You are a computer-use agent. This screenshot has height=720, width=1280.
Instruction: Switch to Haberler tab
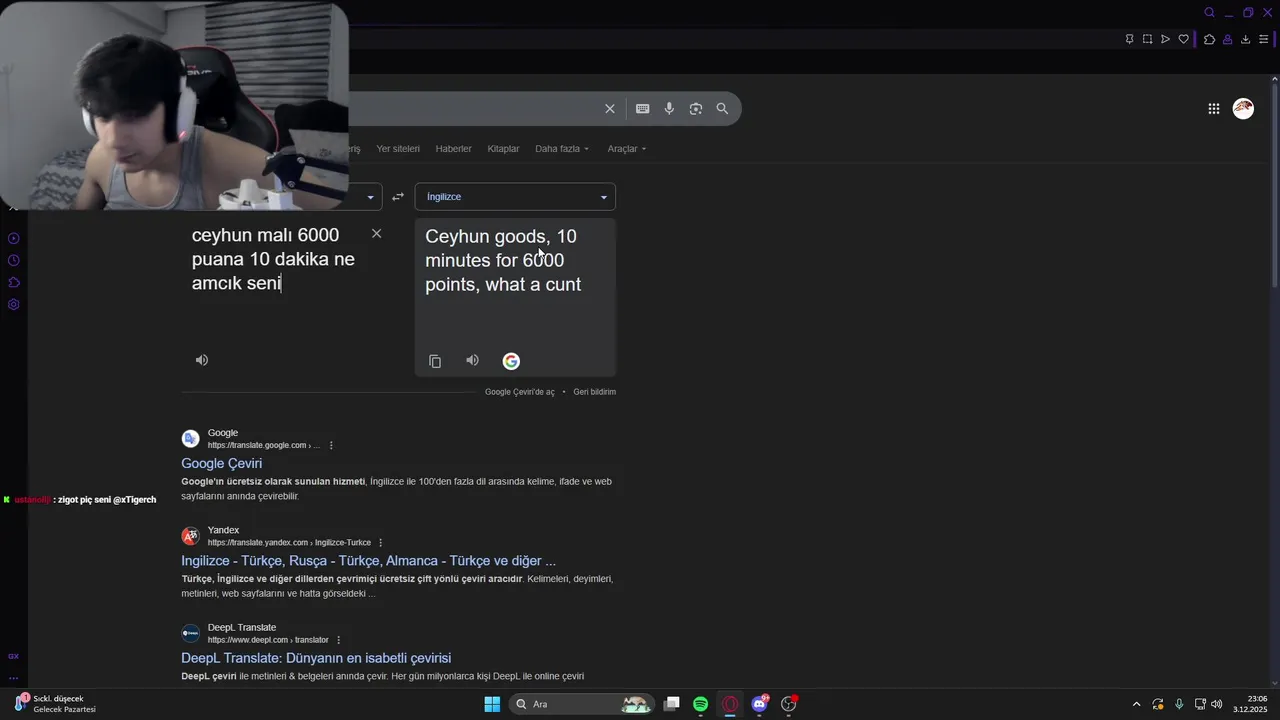point(453,149)
